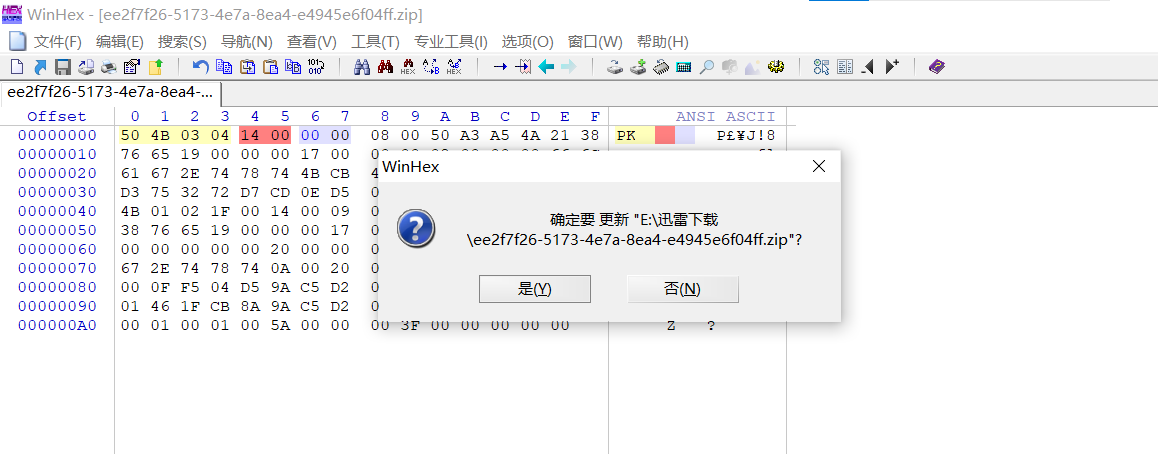Click the teal Back navigation arrow
This screenshot has height=454, width=1158.
(546, 66)
